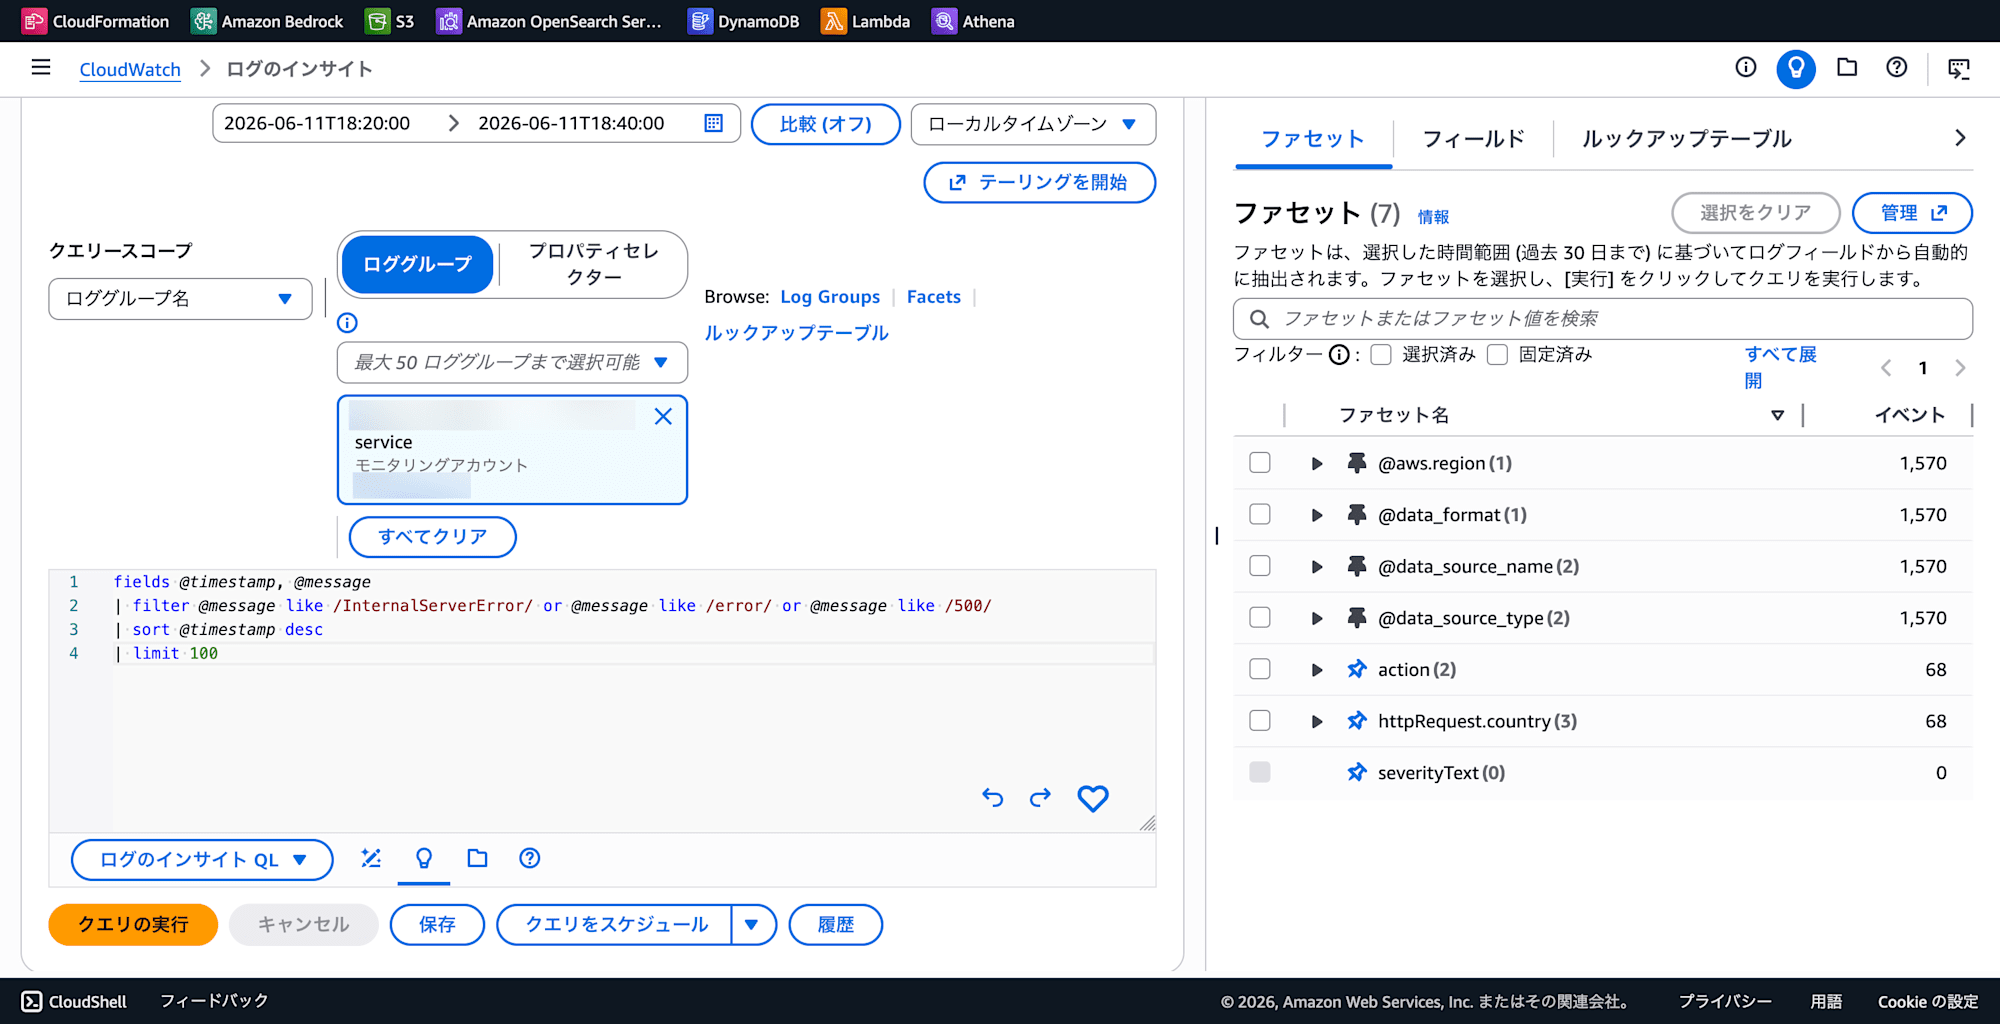Click 保存 button to save query
Image resolution: width=2000 pixels, height=1024 pixels.
(437, 925)
